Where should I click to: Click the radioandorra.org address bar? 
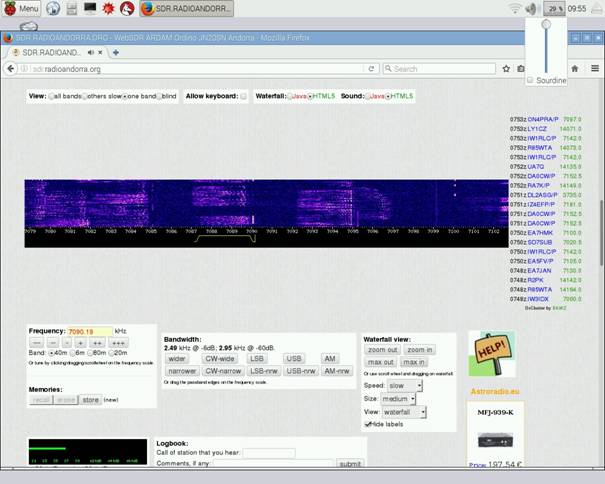click(x=191, y=69)
